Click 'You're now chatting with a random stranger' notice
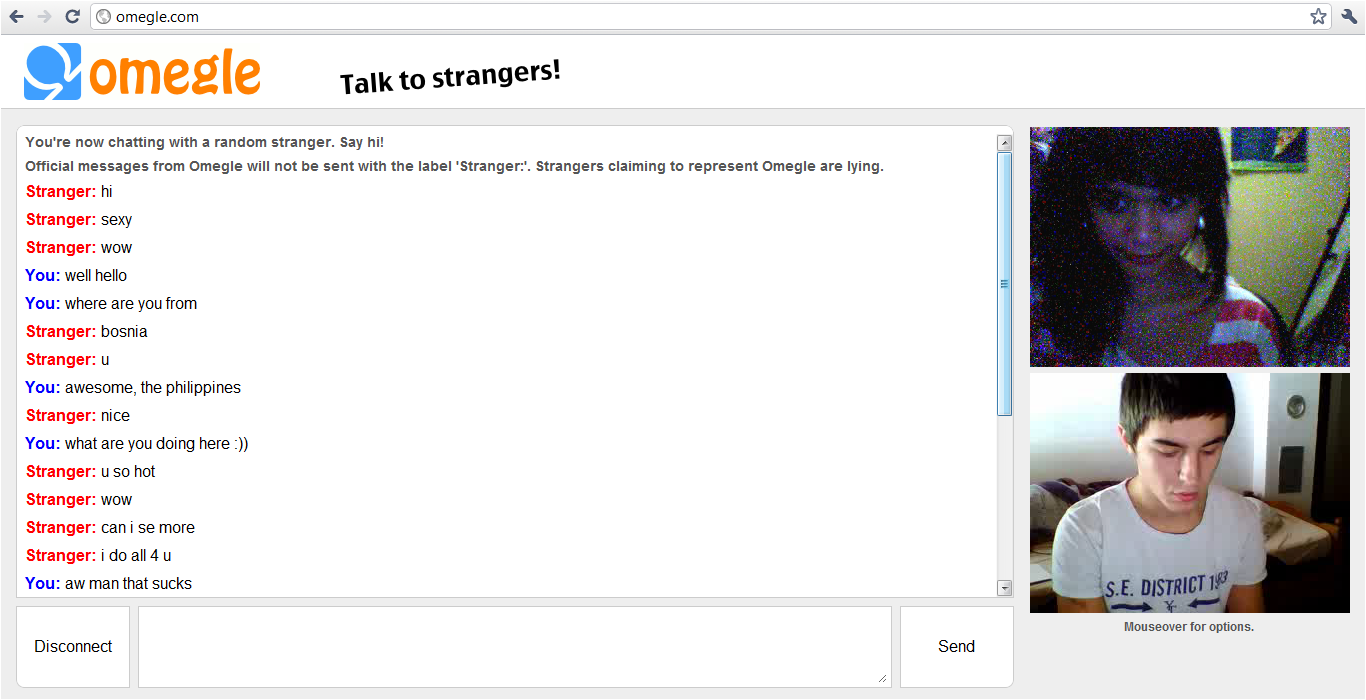Image resolution: width=1366 pixels, height=700 pixels. (205, 142)
